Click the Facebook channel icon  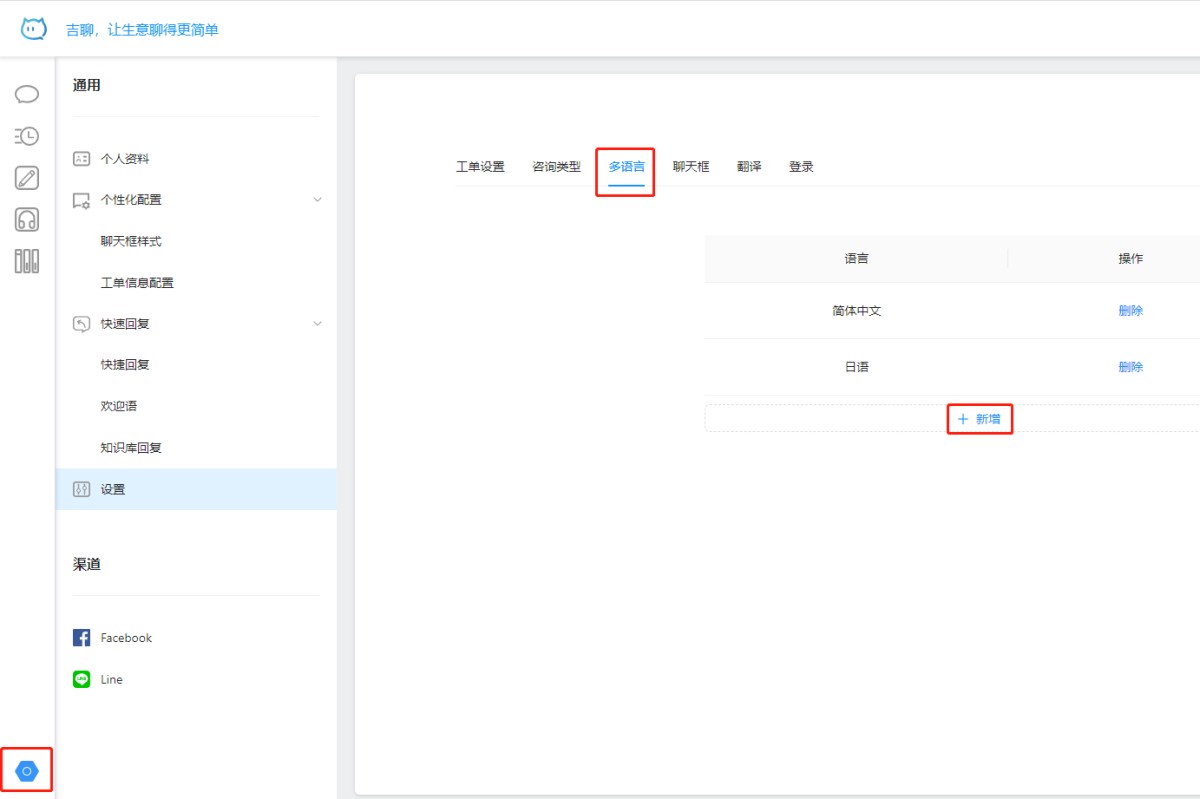tap(82, 638)
